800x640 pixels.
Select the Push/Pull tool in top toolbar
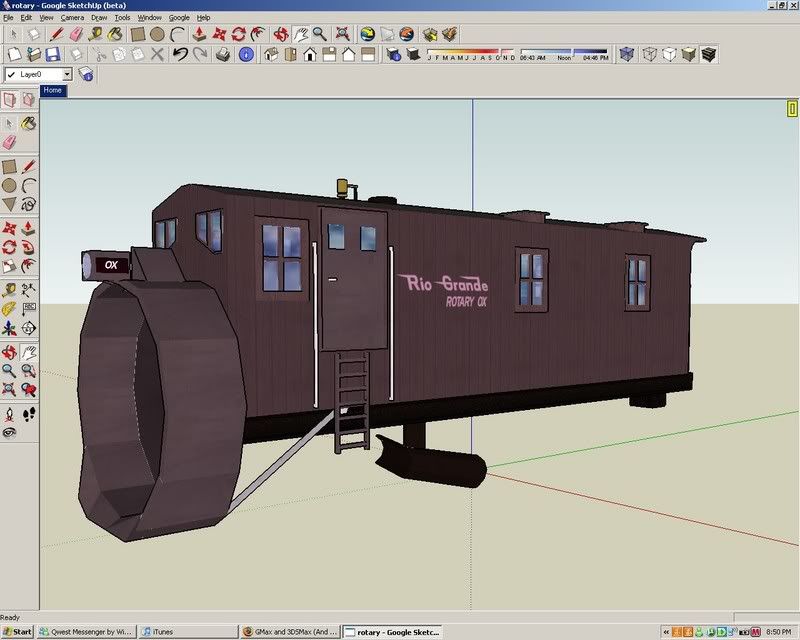[199, 35]
